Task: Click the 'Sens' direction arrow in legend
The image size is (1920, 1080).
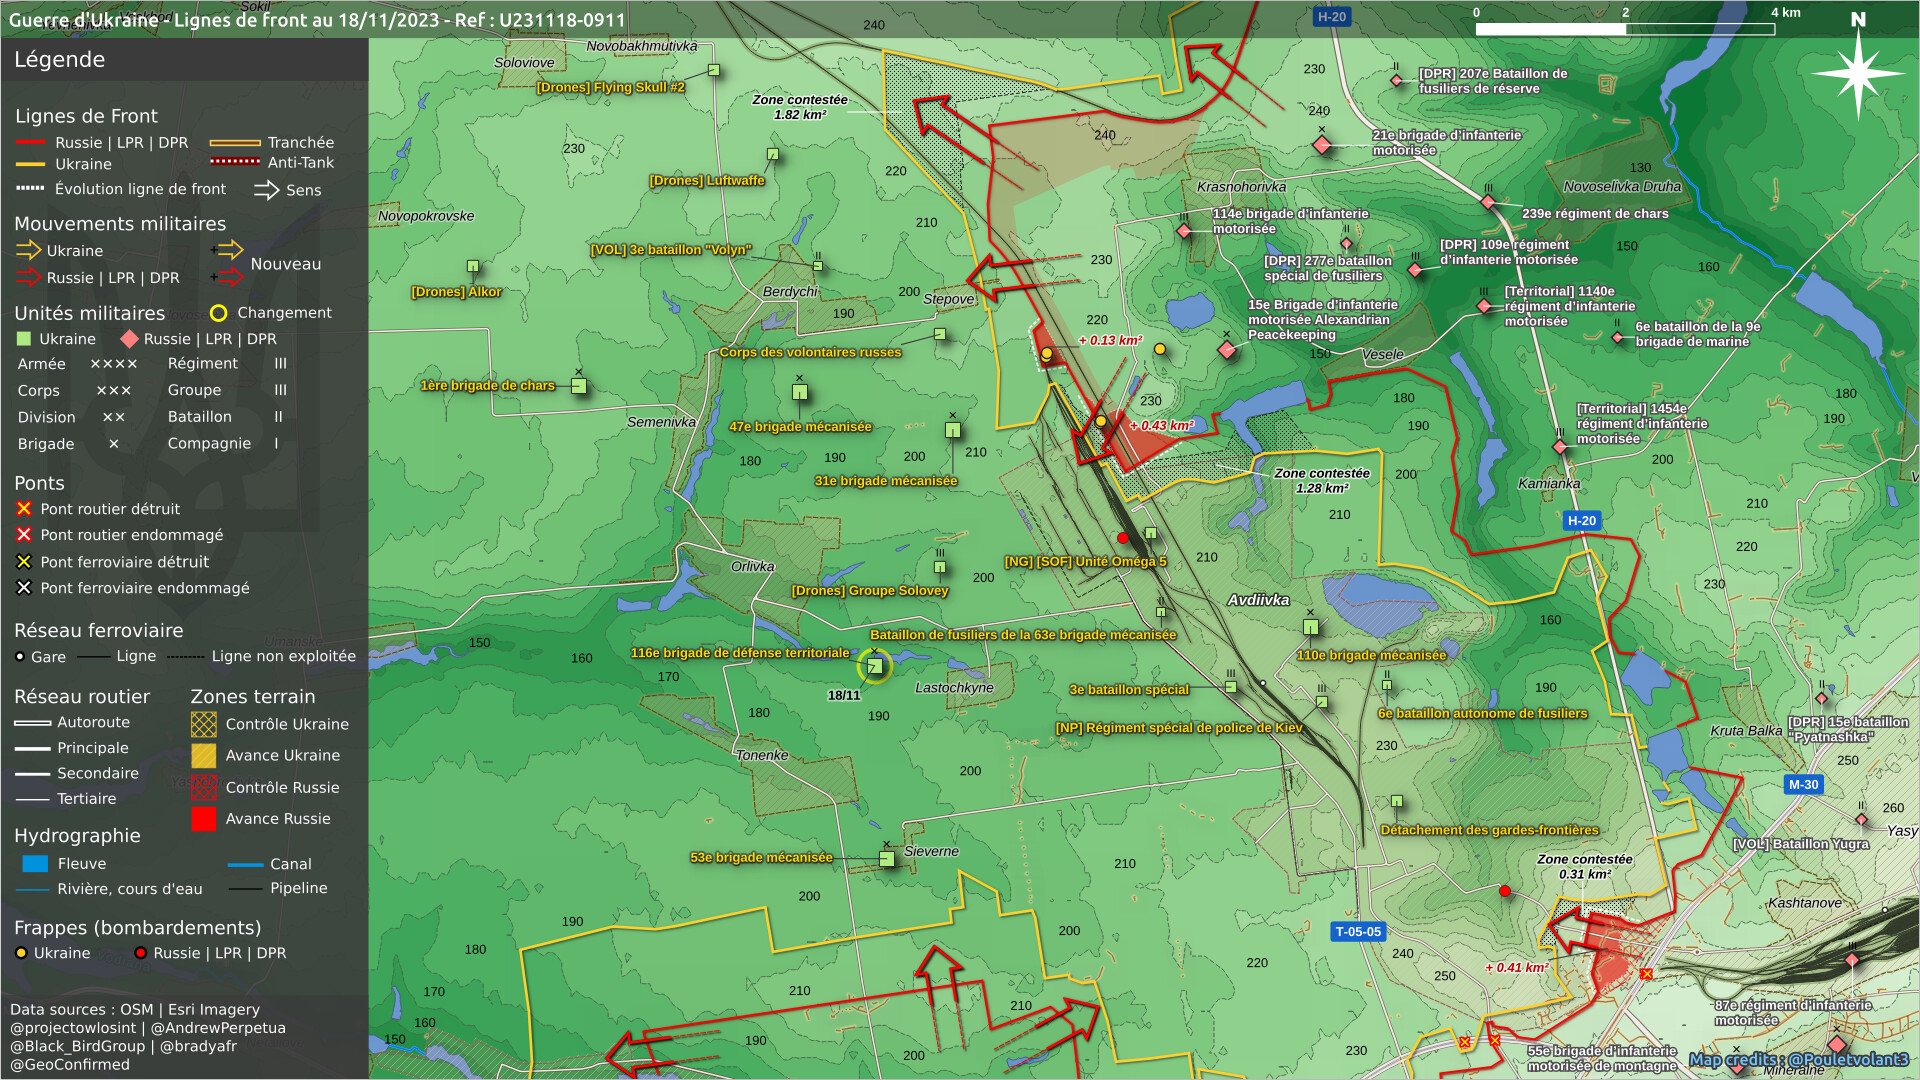Action: (266, 190)
